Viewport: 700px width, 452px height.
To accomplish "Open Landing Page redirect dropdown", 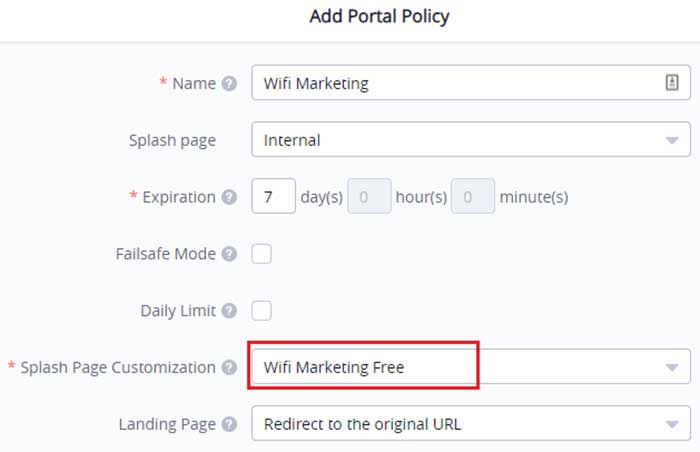I will click(471, 423).
